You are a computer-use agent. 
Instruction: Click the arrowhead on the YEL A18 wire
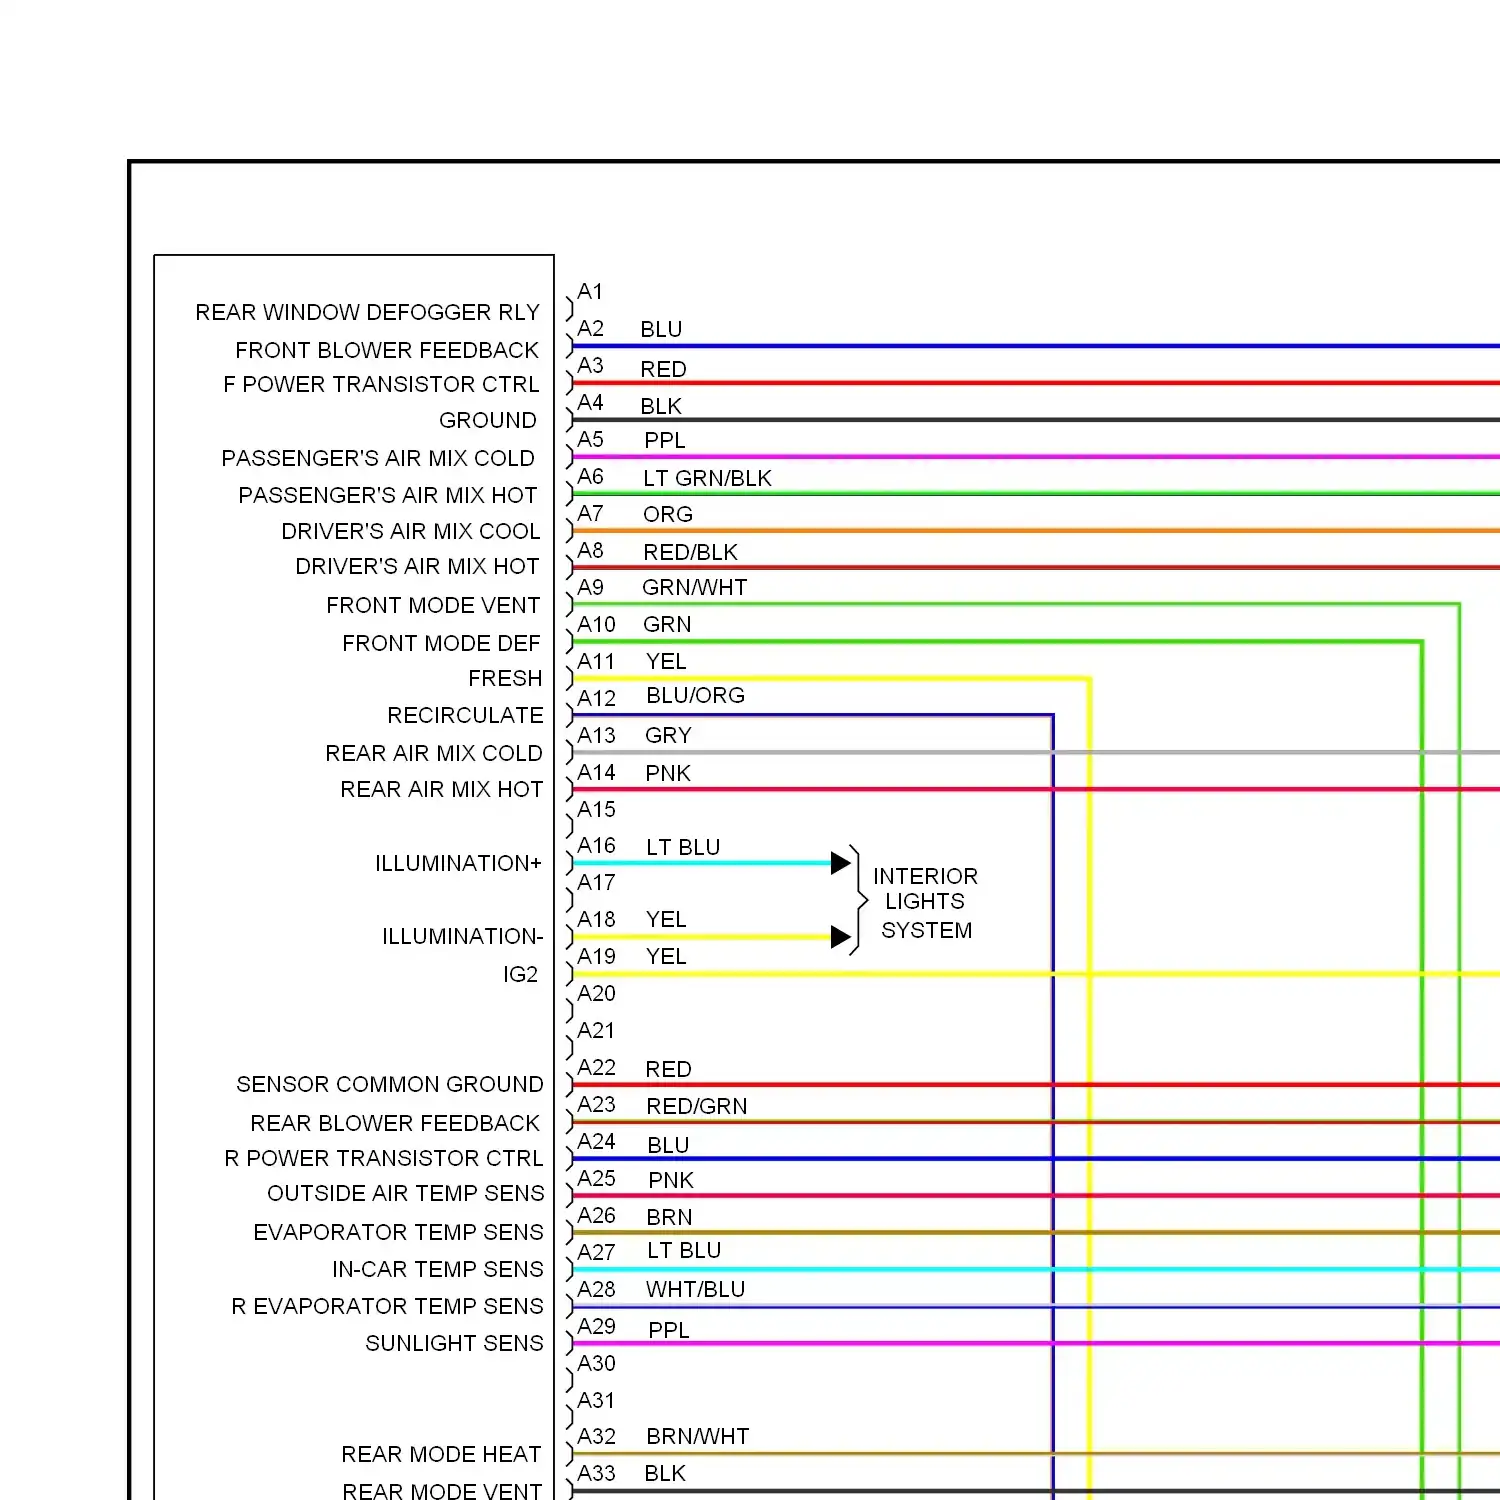(x=840, y=937)
